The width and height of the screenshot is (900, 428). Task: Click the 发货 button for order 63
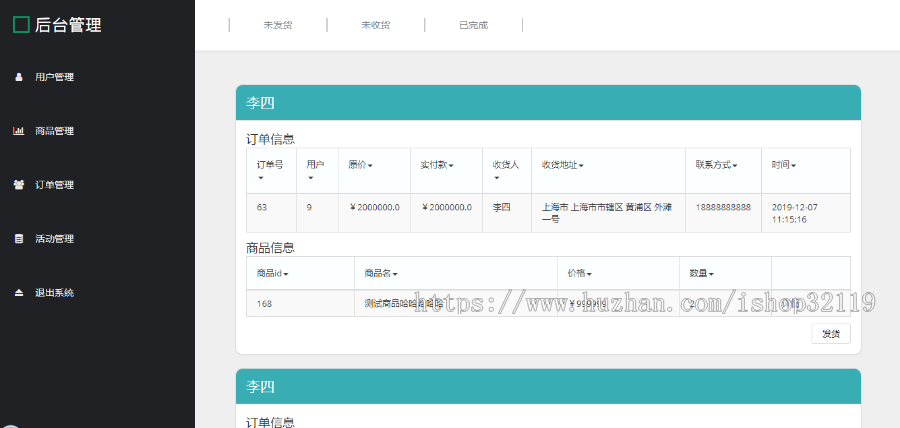tap(831, 334)
